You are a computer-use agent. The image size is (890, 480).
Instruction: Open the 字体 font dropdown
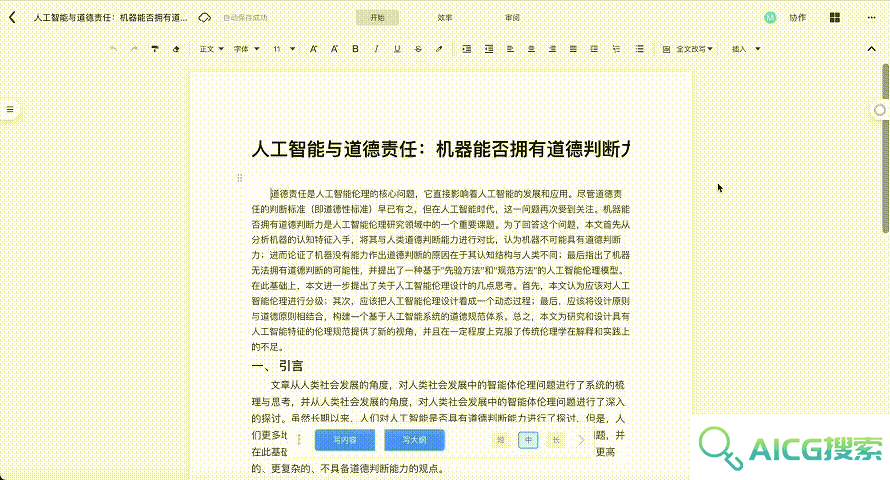point(246,49)
